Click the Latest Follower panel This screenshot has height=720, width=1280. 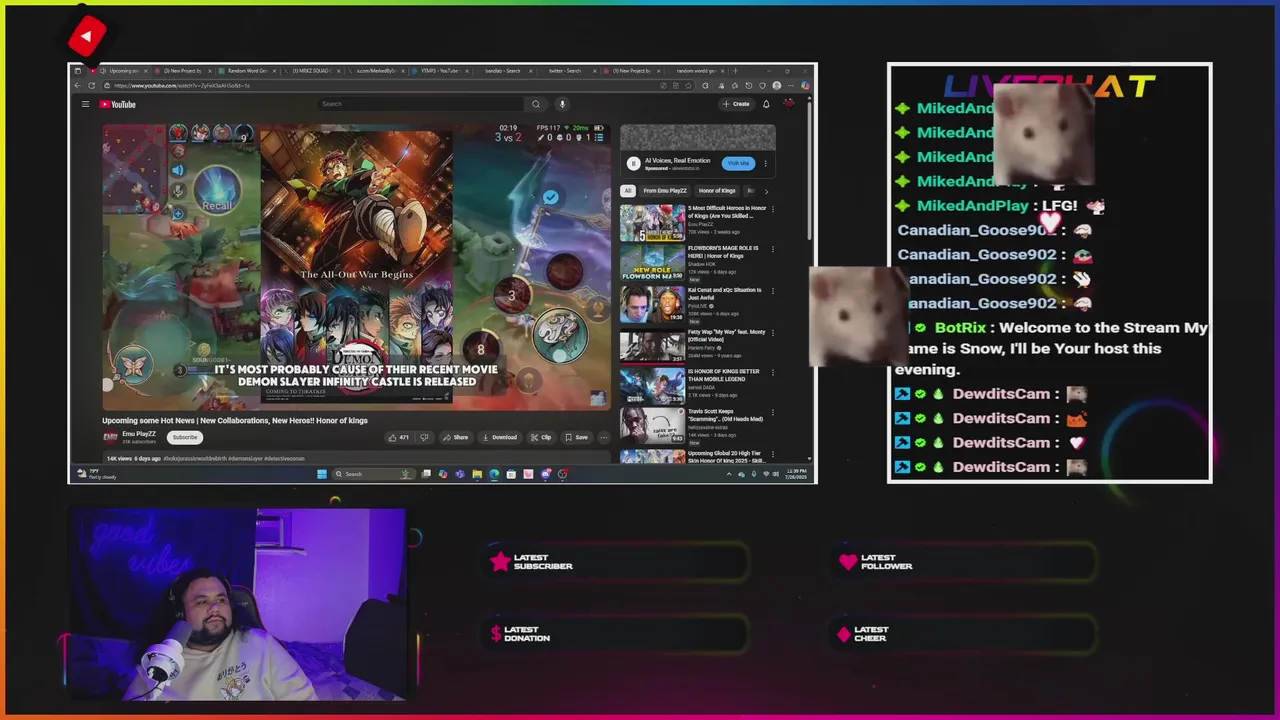click(964, 562)
